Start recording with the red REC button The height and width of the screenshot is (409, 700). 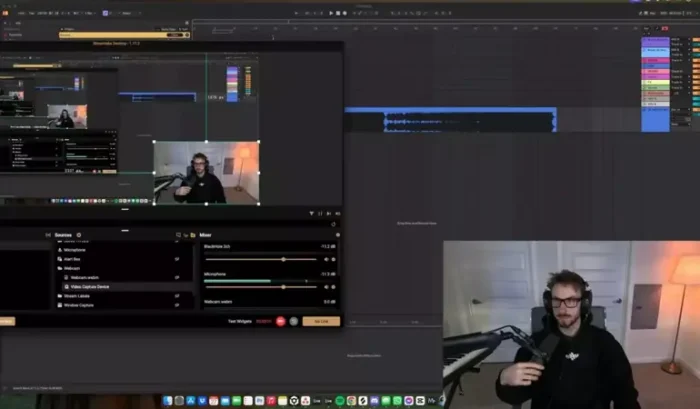click(x=280, y=321)
